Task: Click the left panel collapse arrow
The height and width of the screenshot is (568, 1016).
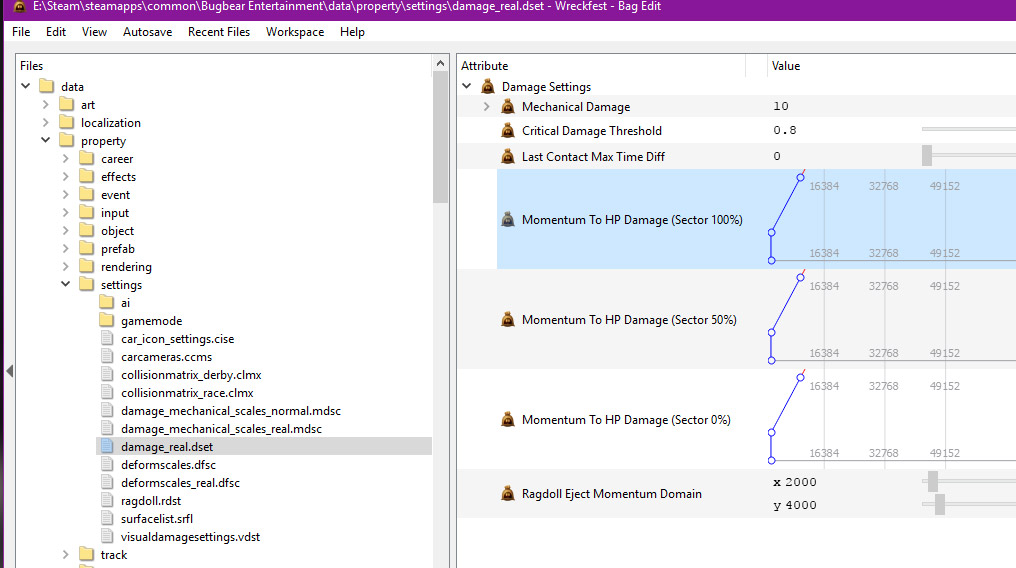Action: tap(10, 371)
